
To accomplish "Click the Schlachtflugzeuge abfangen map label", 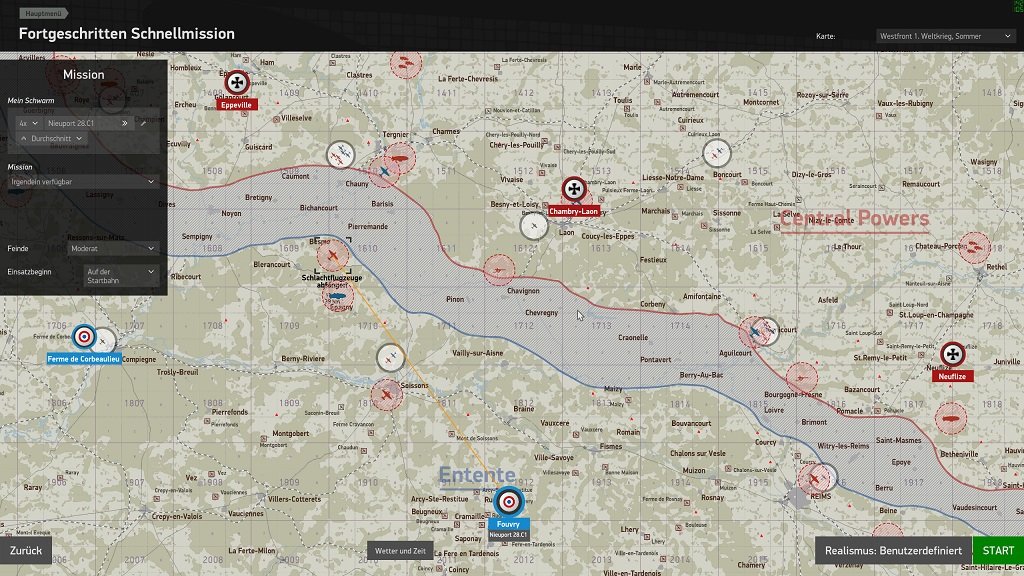I will [332, 281].
